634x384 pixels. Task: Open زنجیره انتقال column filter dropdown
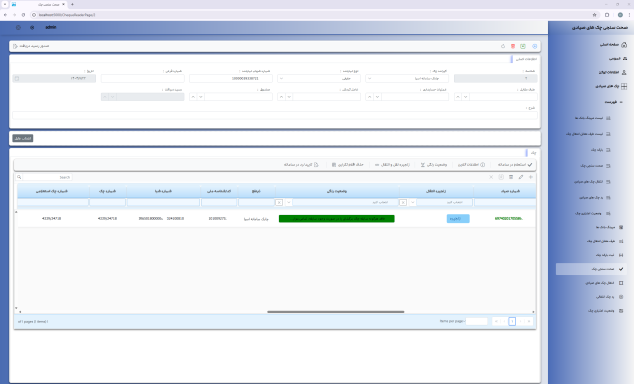pyautogui.click(x=412, y=202)
